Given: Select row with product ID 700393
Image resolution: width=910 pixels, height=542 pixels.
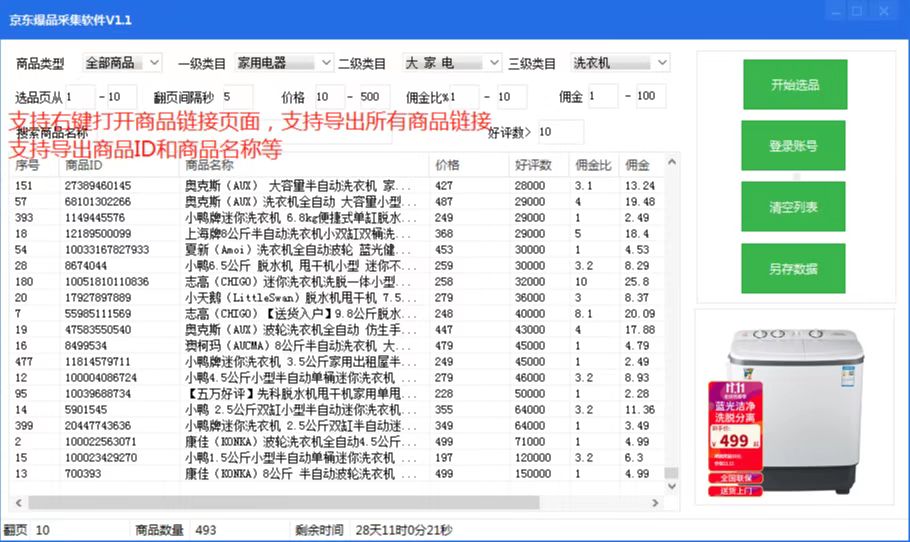Looking at the screenshot, I should (337, 474).
